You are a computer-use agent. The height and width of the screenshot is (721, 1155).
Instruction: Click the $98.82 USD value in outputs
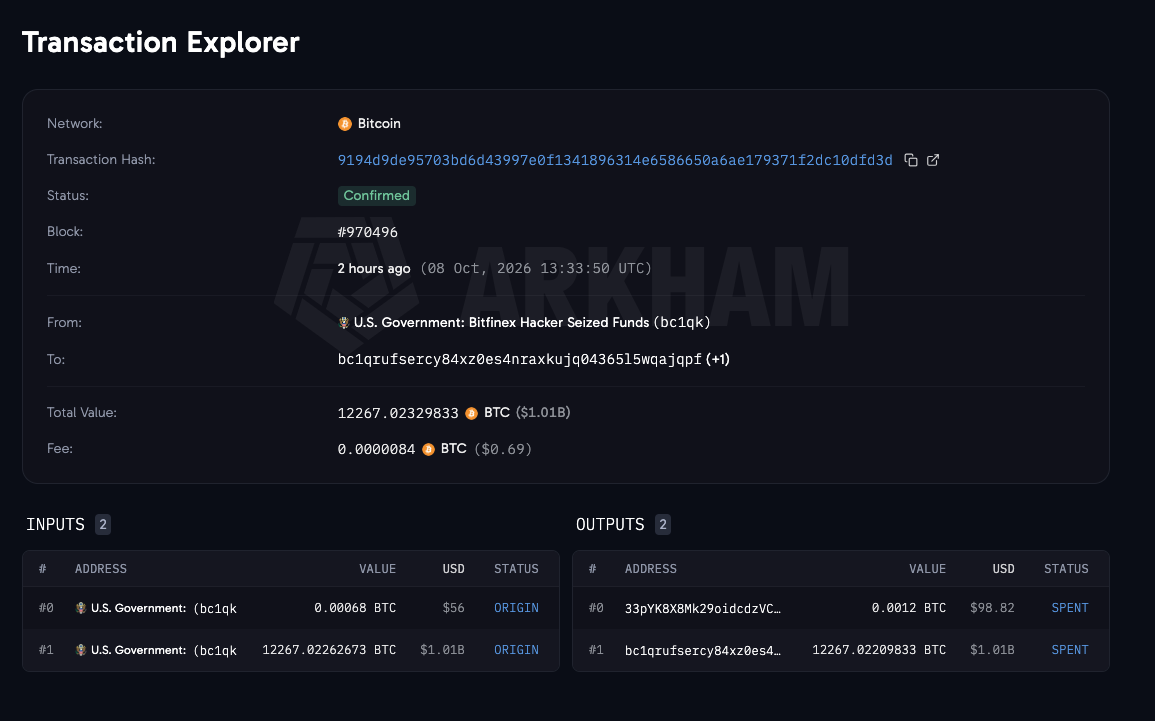click(992, 608)
